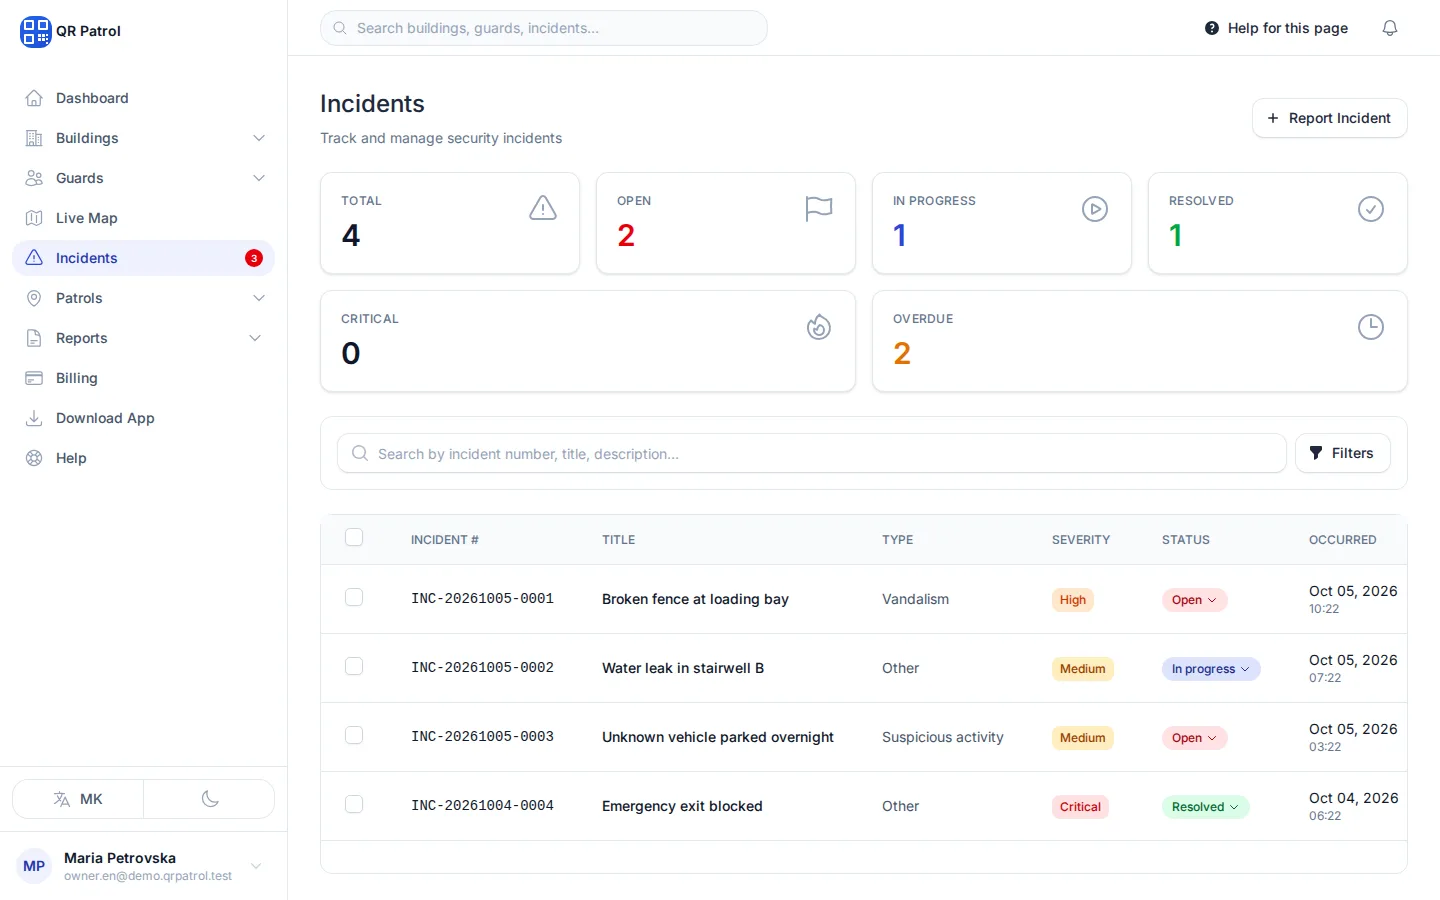This screenshot has width=1440, height=900.
Task: Open incident titled Broken fence at loading bay
Action: [695, 599]
